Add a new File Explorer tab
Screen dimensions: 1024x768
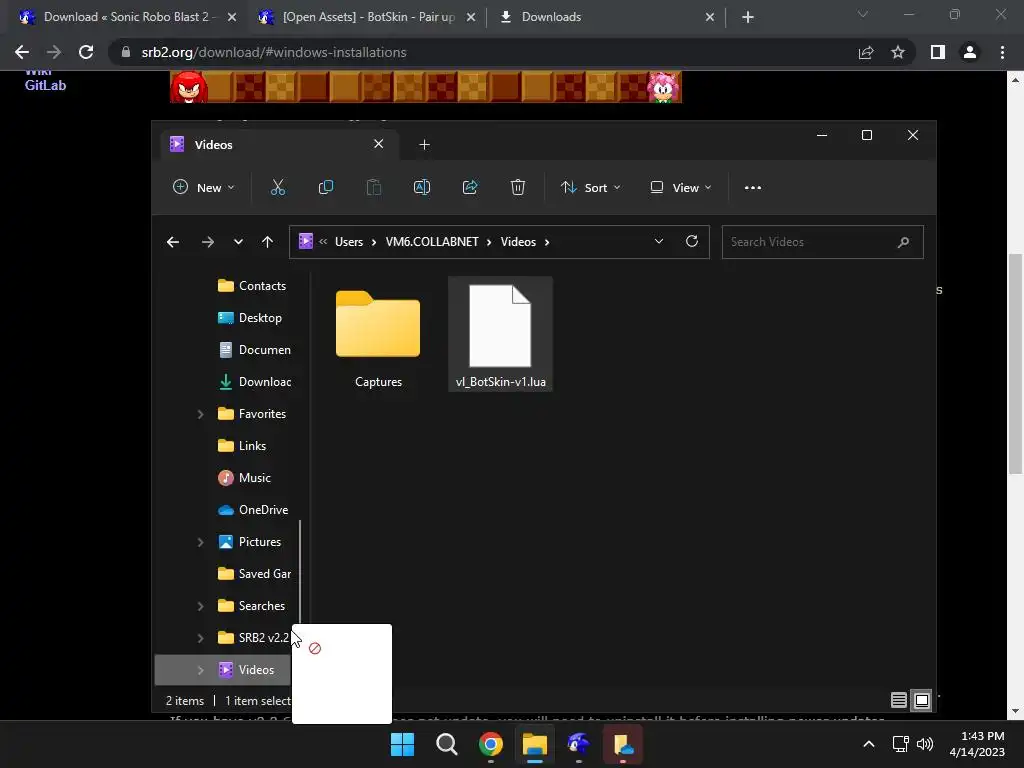click(424, 144)
